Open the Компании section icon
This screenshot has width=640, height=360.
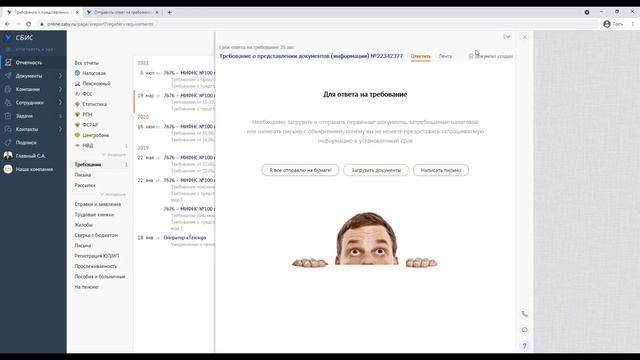tap(8, 89)
